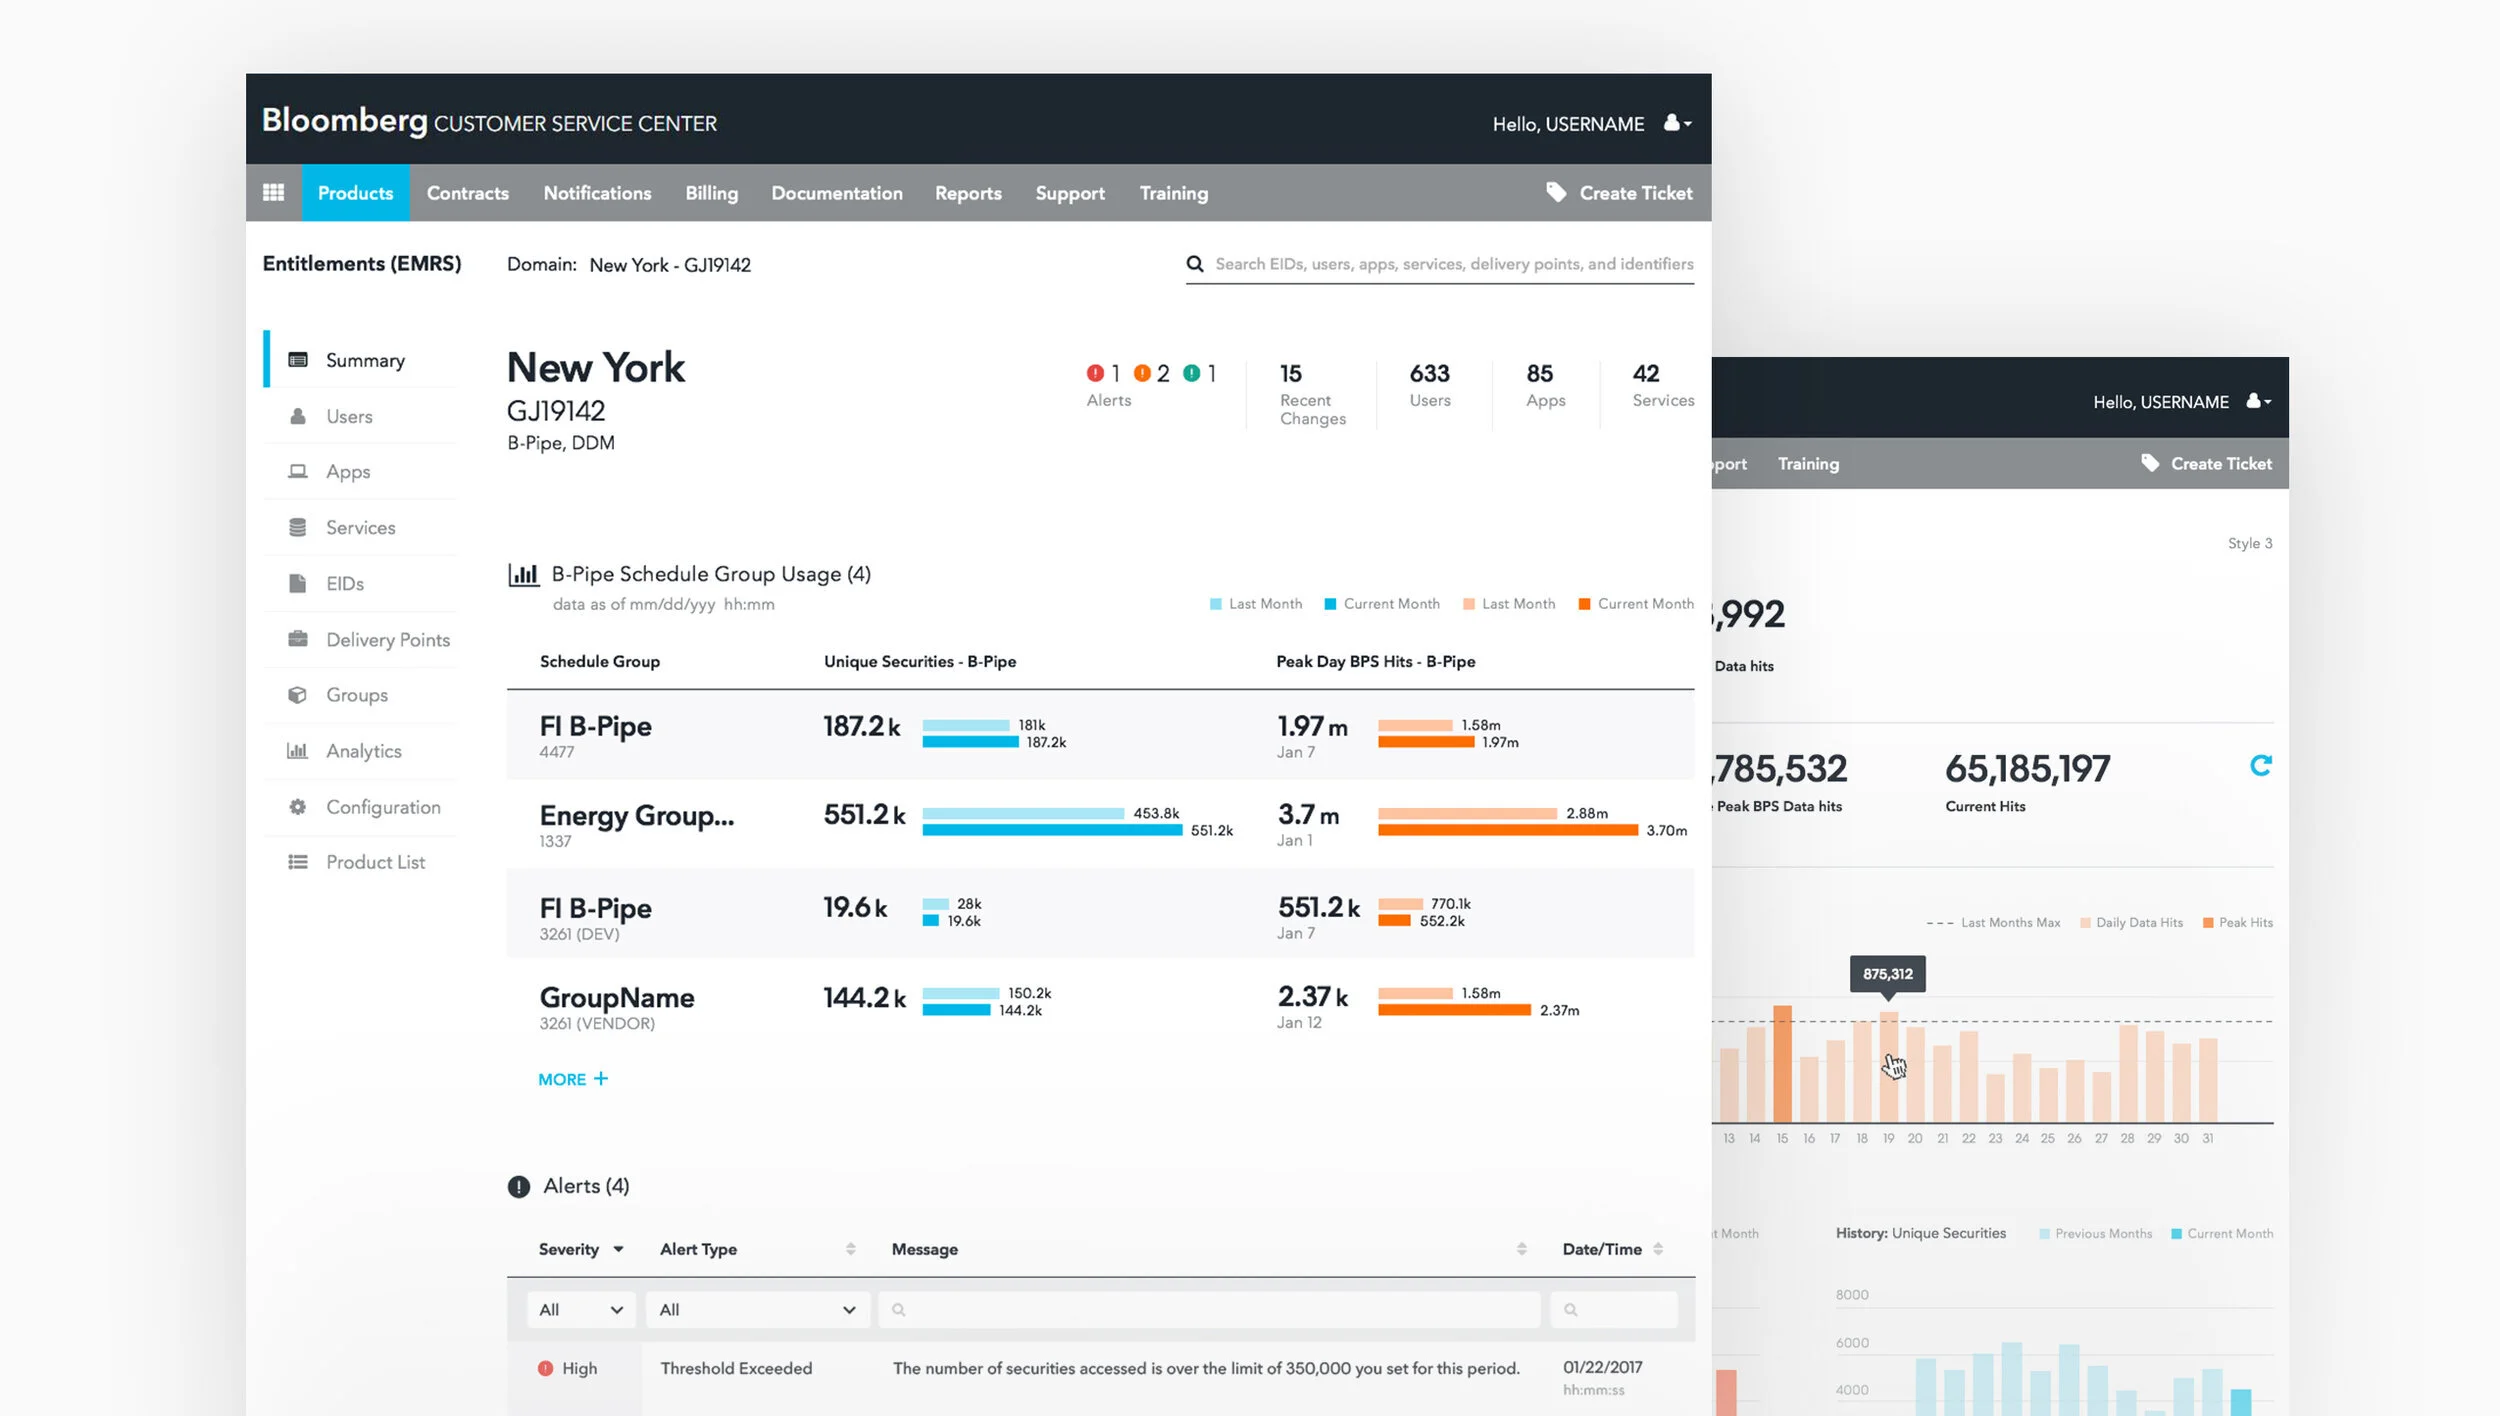Open the apps grid icon
Viewport: 2500px width, 1416px height.
[x=273, y=193]
